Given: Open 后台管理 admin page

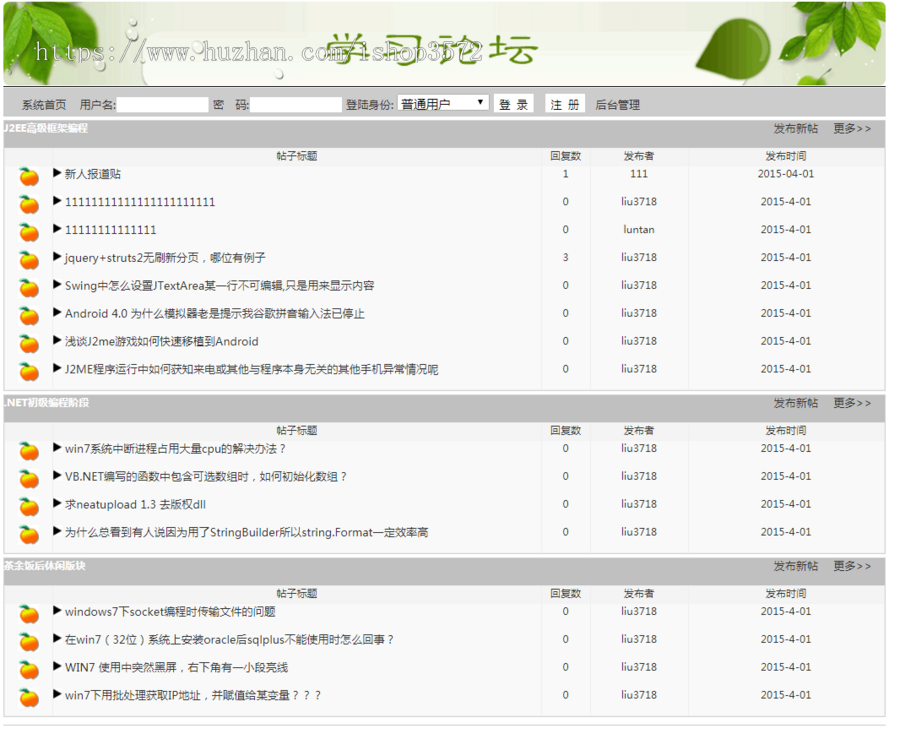Looking at the screenshot, I should pyautogui.click(x=617, y=105).
